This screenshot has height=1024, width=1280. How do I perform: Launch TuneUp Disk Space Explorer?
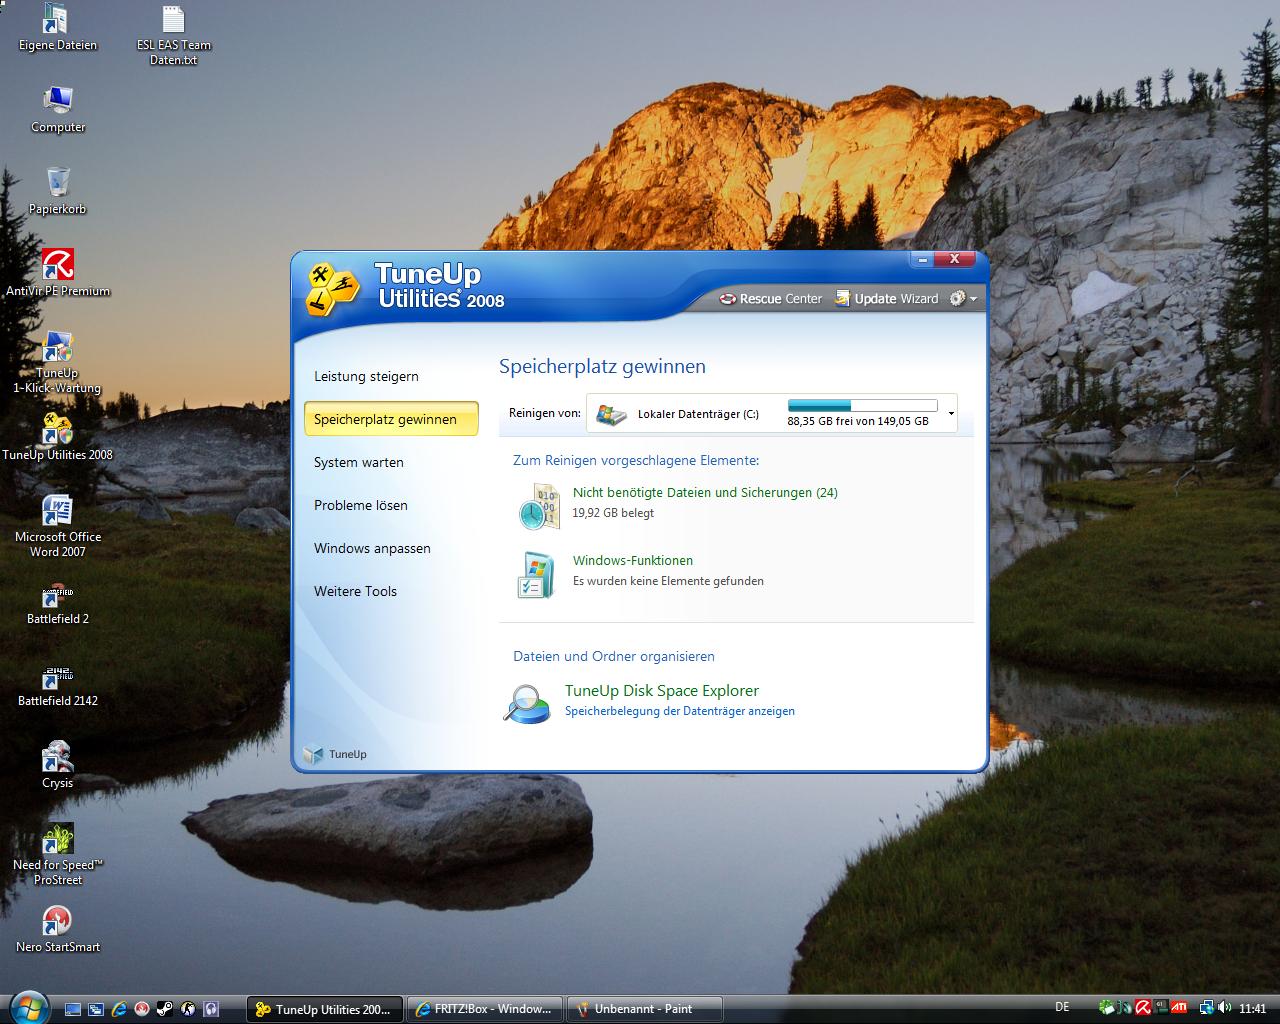pyautogui.click(x=662, y=690)
